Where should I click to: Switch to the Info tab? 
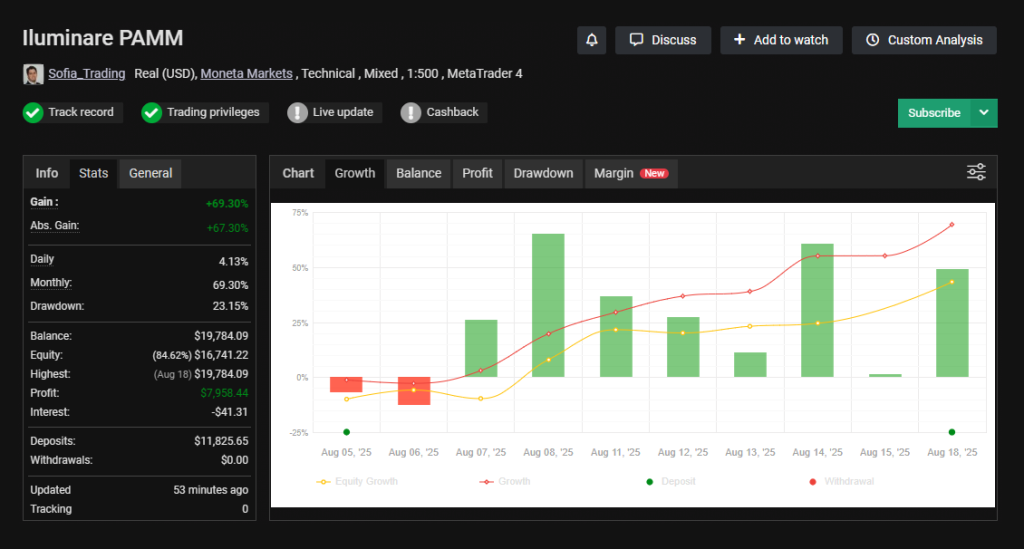click(46, 174)
